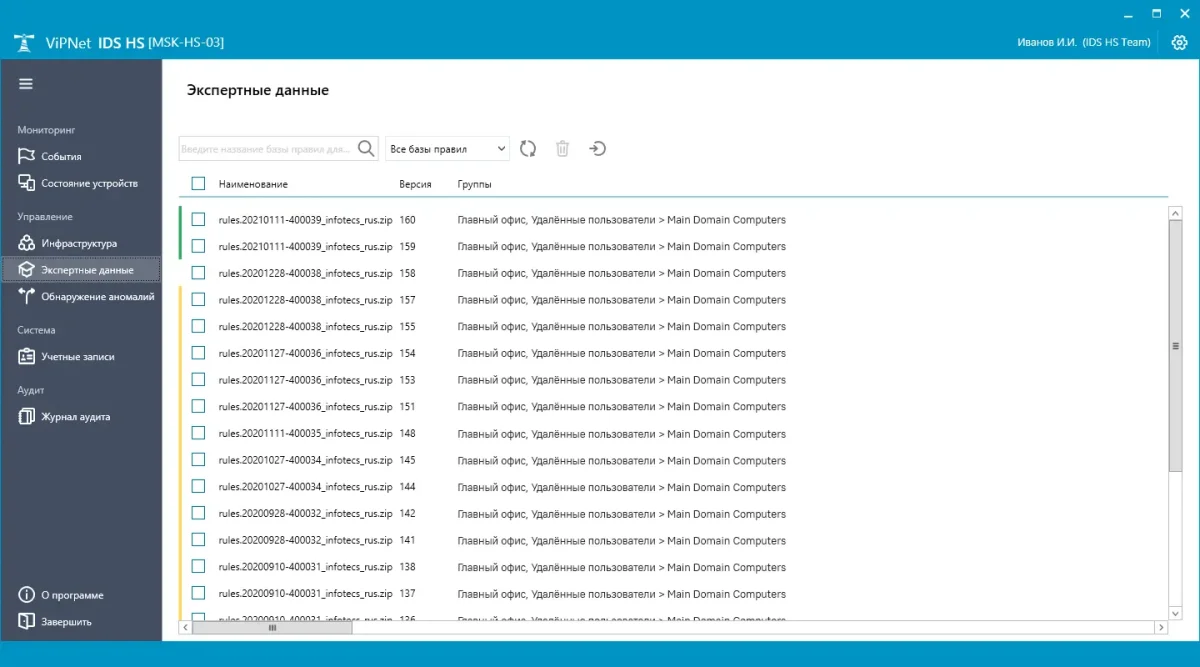
Task: Check the box for rule version 160
Action: [198, 219]
